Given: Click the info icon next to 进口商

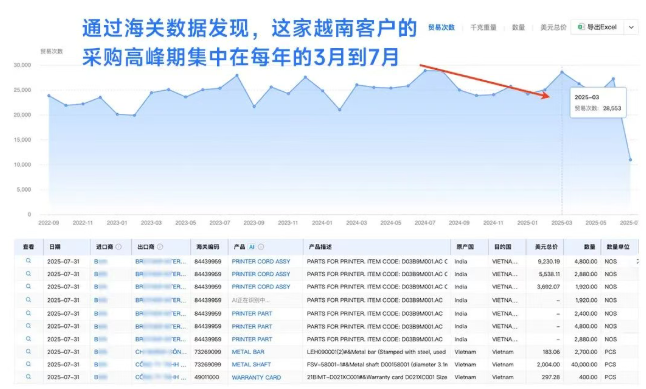Looking at the screenshot, I should (x=119, y=247).
